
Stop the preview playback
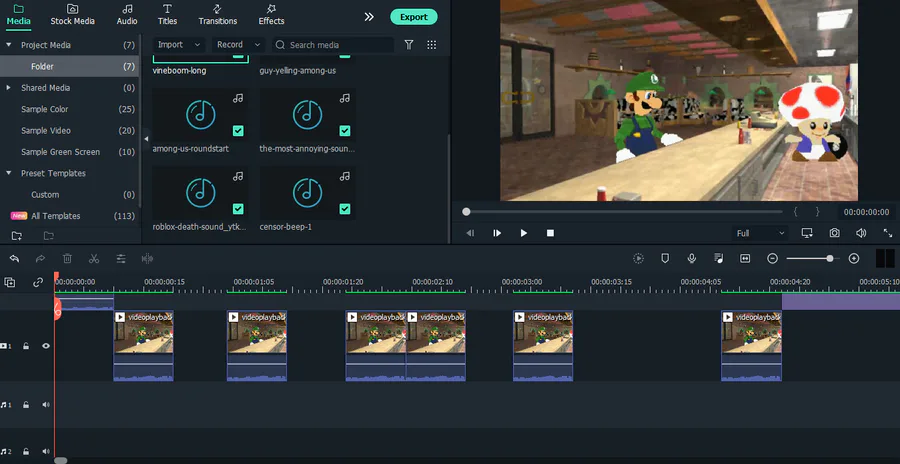[x=550, y=233]
